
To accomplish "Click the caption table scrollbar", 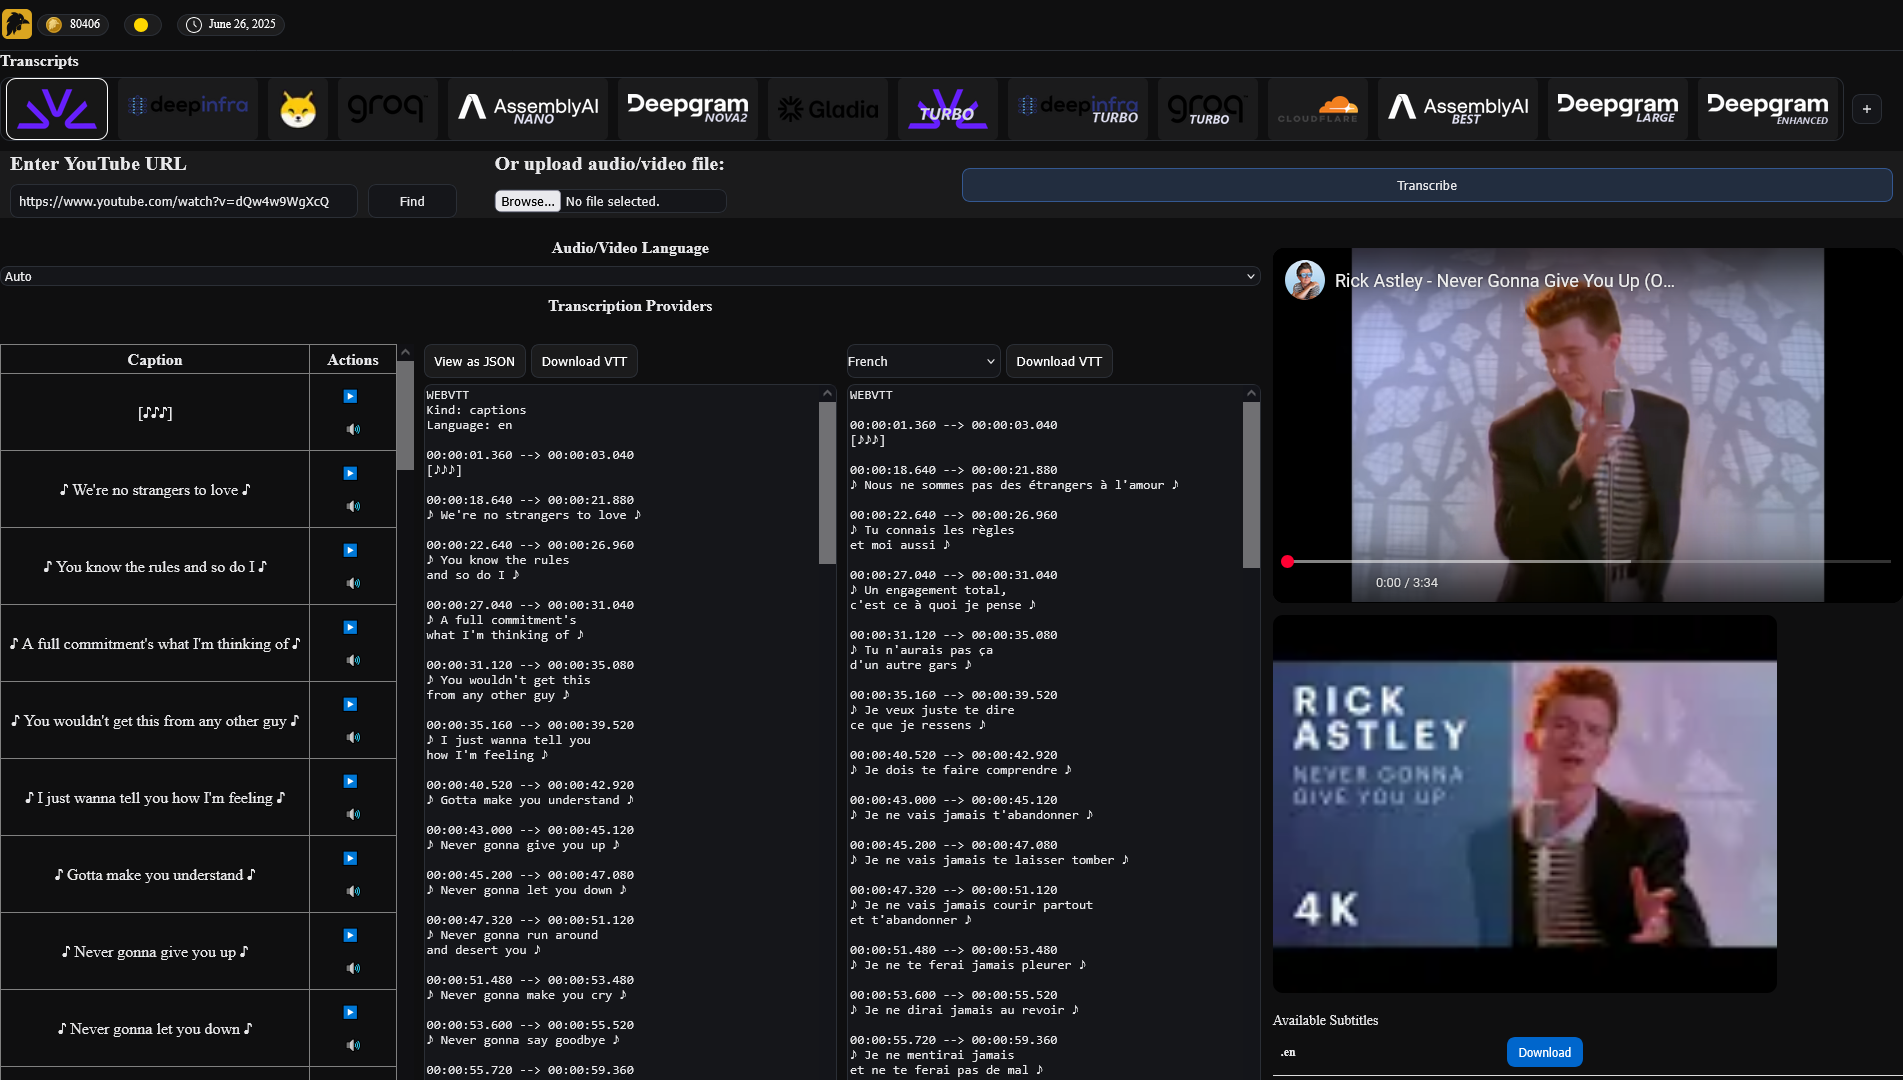I will tap(405, 415).
